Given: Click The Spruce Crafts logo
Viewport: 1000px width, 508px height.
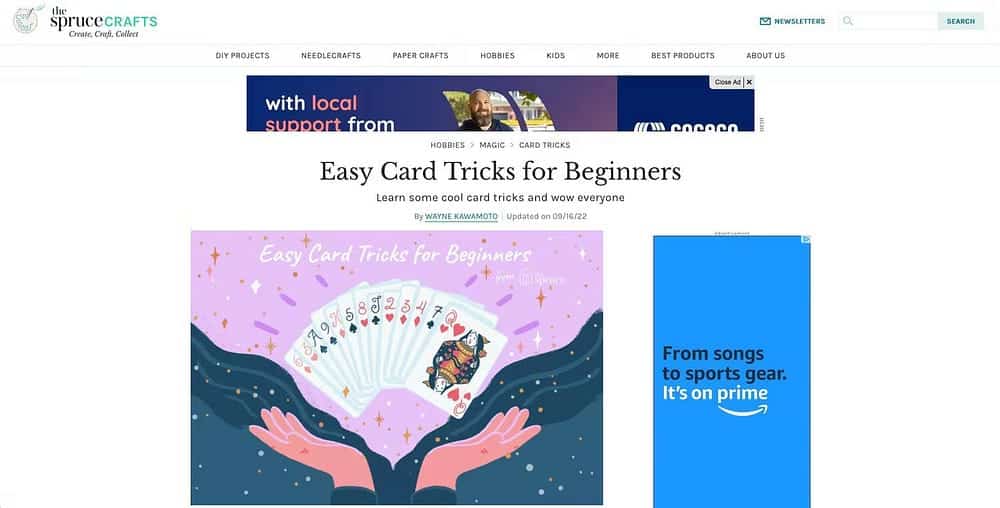Looking at the screenshot, I should (x=85, y=20).
